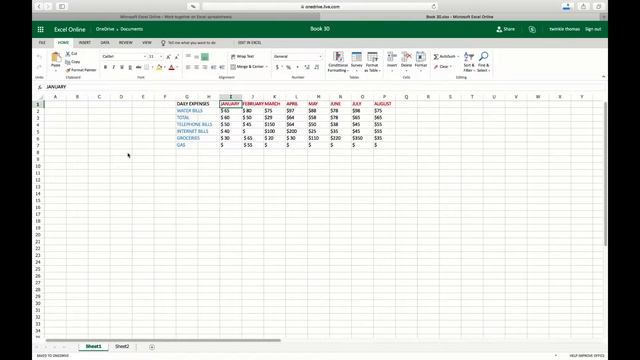
Task: Switch to the REVIEW ribbon tab
Action: pyautogui.click(x=126, y=43)
